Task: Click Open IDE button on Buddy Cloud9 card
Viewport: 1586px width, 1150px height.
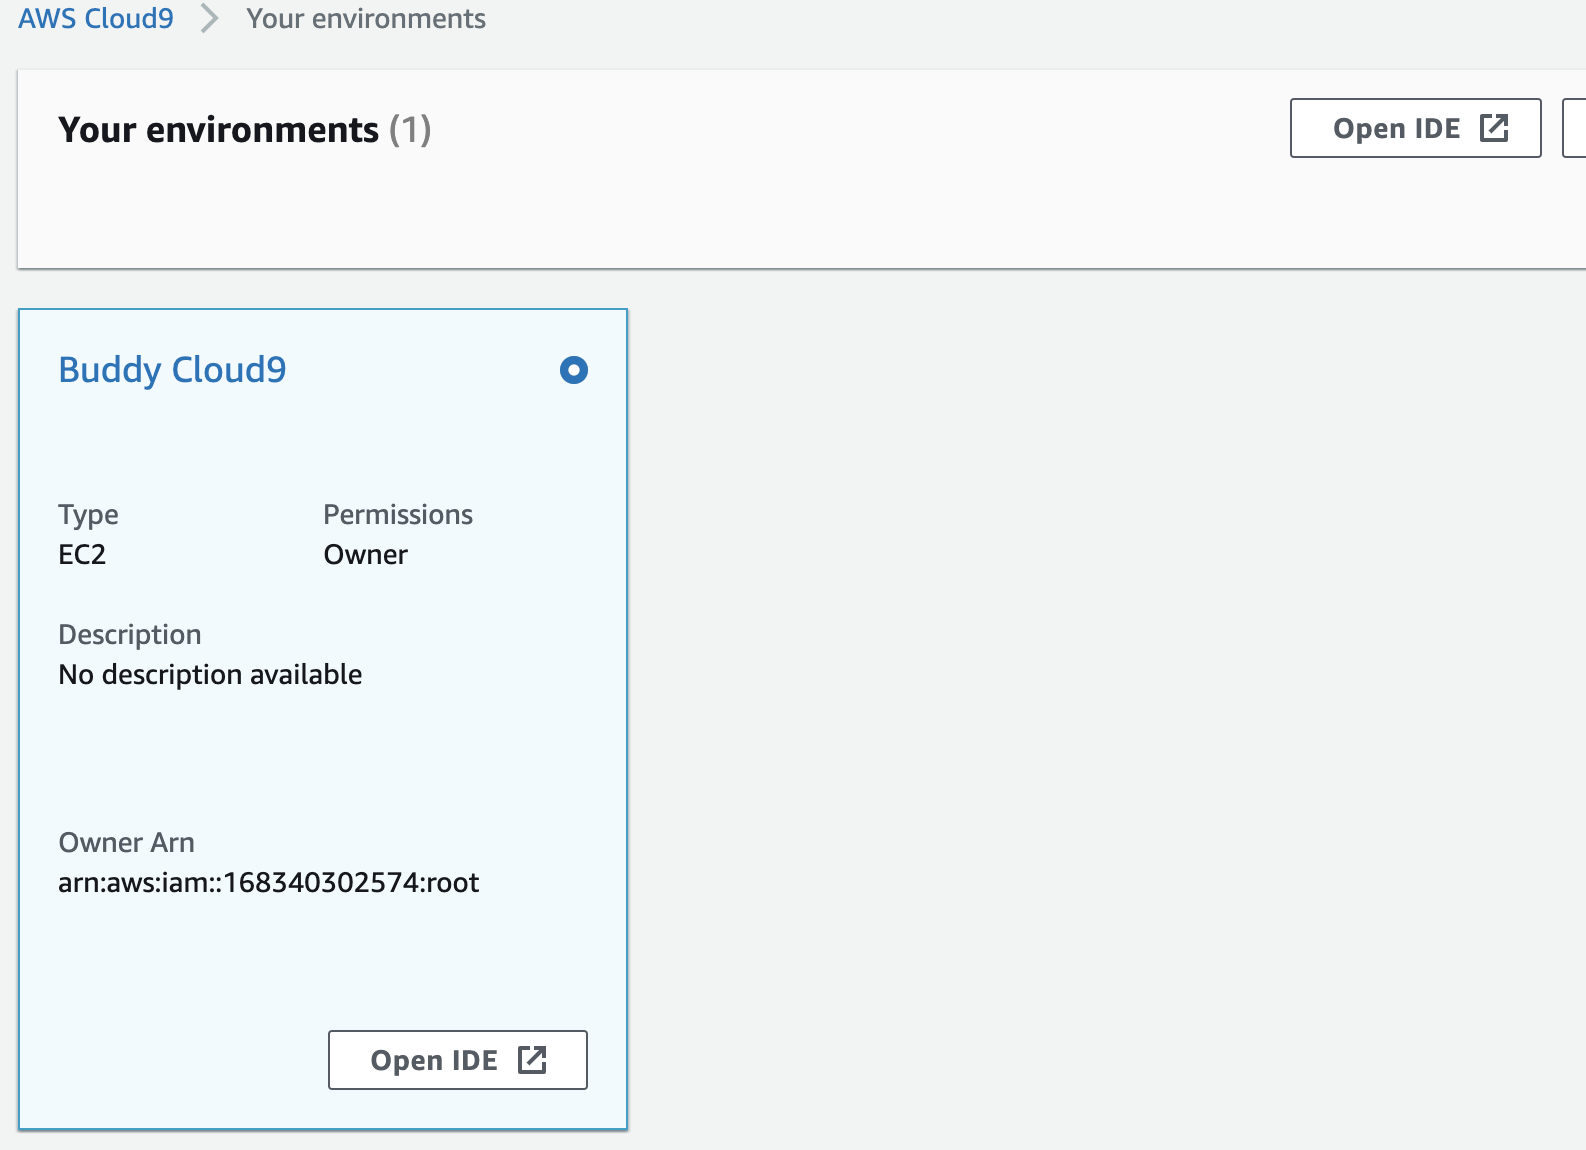Action: (x=457, y=1060)
